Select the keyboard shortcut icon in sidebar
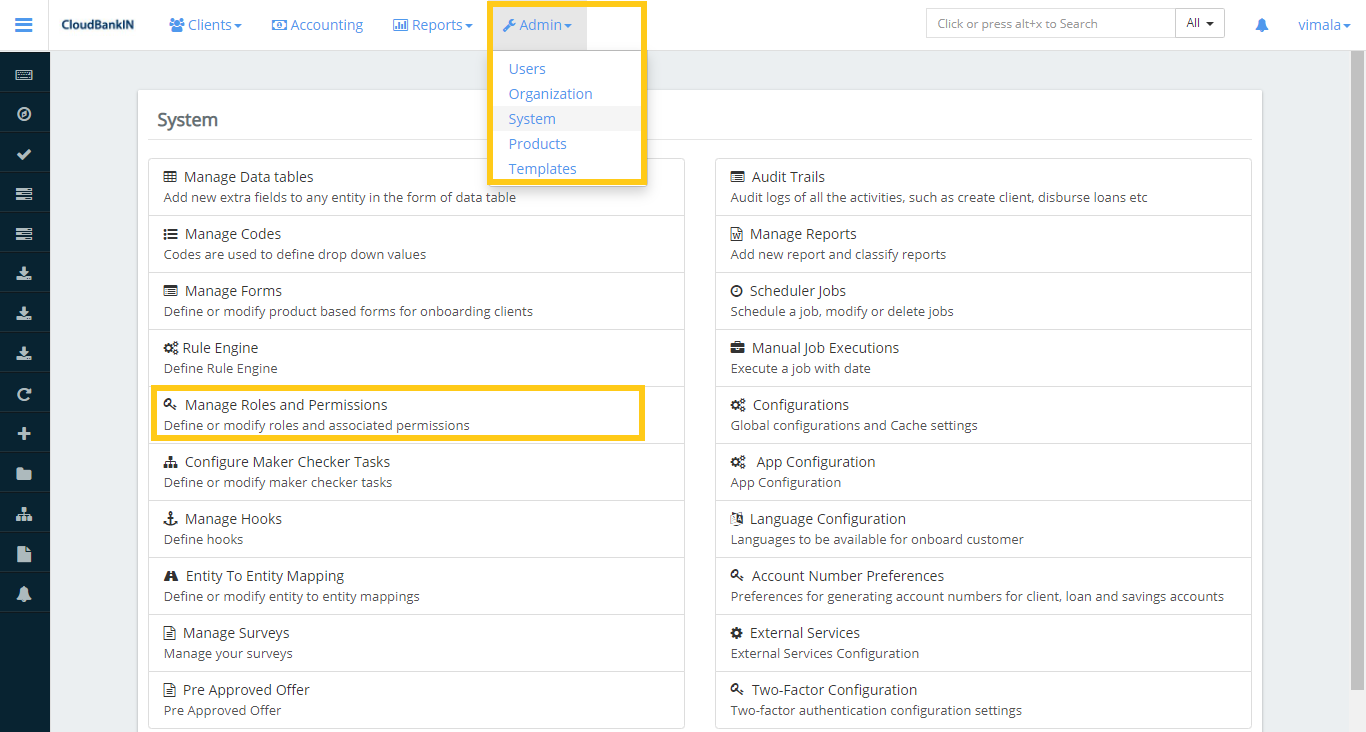 pyautogui.click(x=24, y=72)
